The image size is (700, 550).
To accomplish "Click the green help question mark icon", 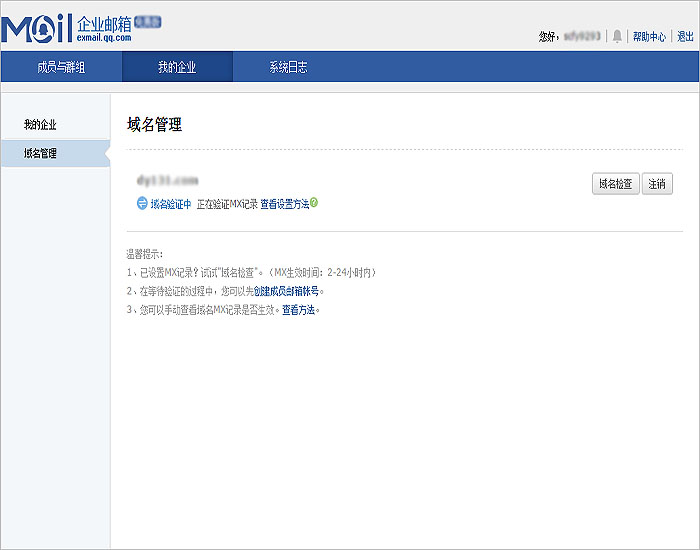I will pyautogui.click(x=314, y=202).
